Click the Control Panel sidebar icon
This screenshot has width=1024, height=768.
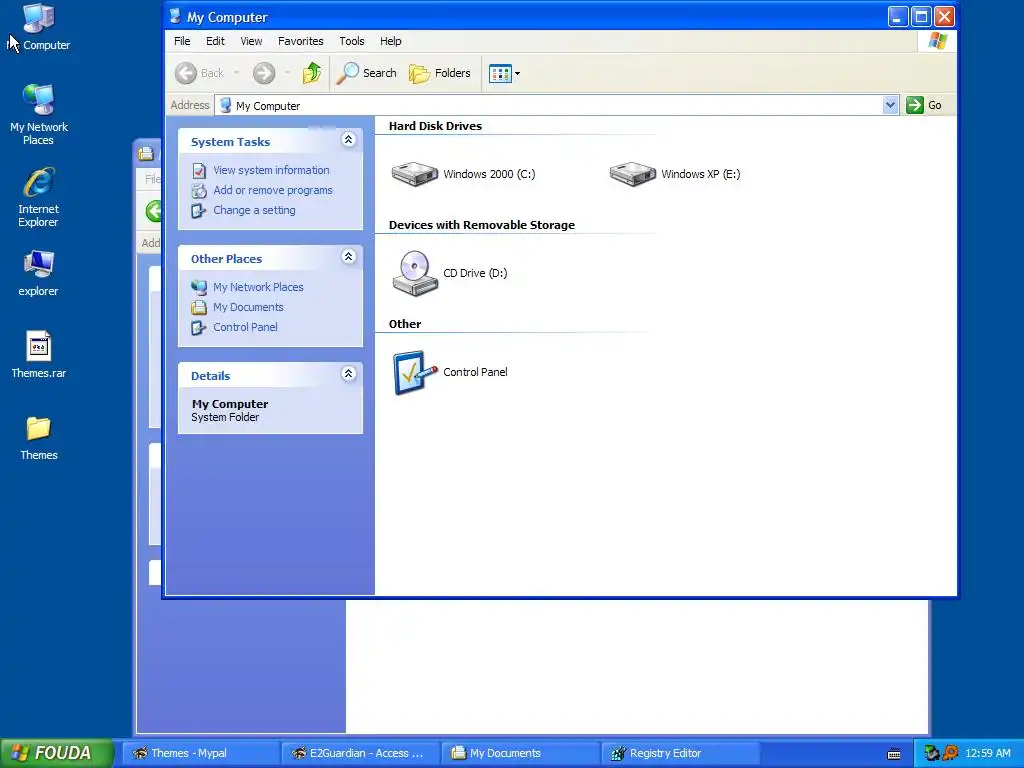(199, 328)
